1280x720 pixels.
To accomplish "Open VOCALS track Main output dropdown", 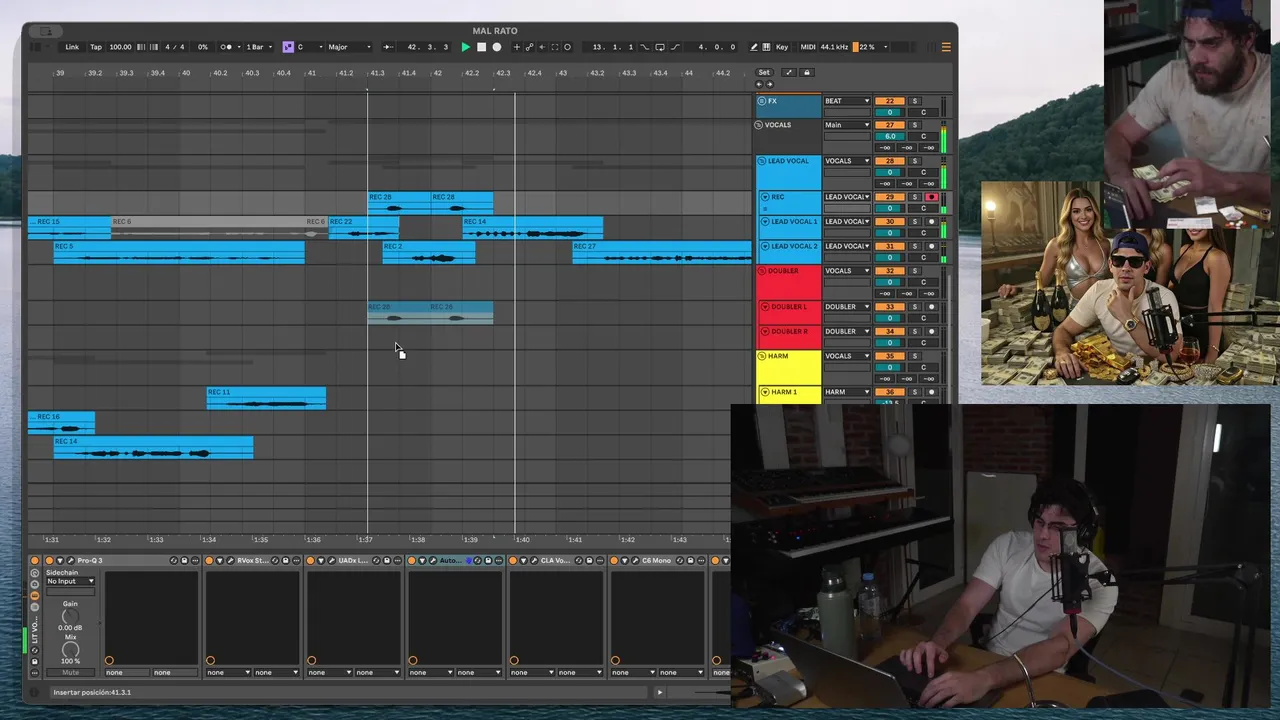I will pyautogui.click(x=847, y=125).
